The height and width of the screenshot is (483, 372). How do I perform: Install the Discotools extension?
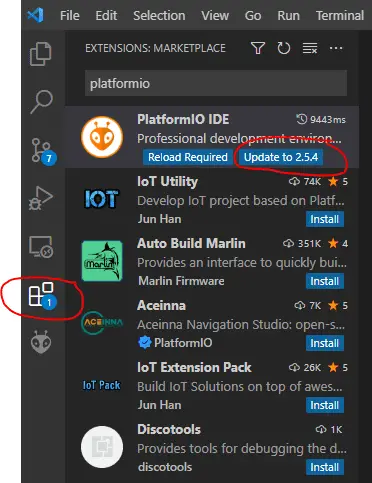click(x=325, y=467)
